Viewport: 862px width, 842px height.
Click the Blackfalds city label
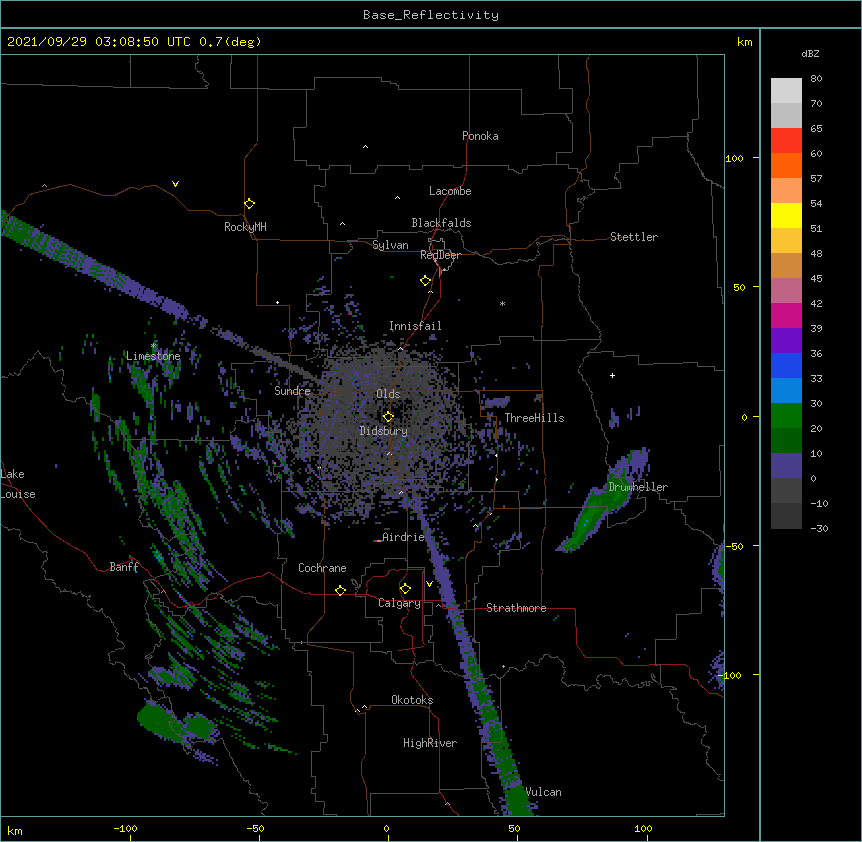click(441, 223)
